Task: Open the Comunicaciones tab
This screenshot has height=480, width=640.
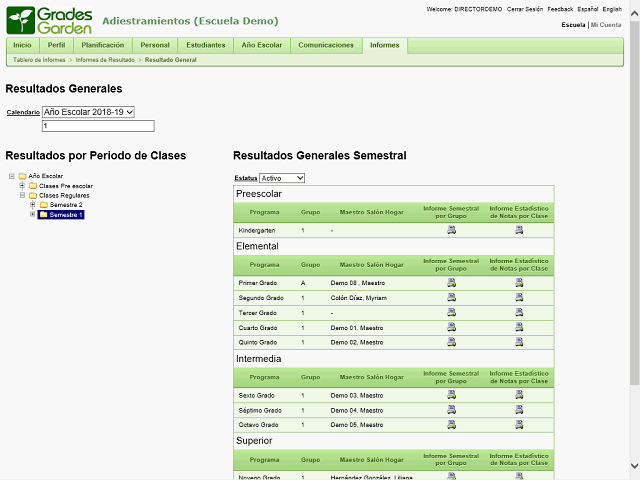Action: pos(326,45)
